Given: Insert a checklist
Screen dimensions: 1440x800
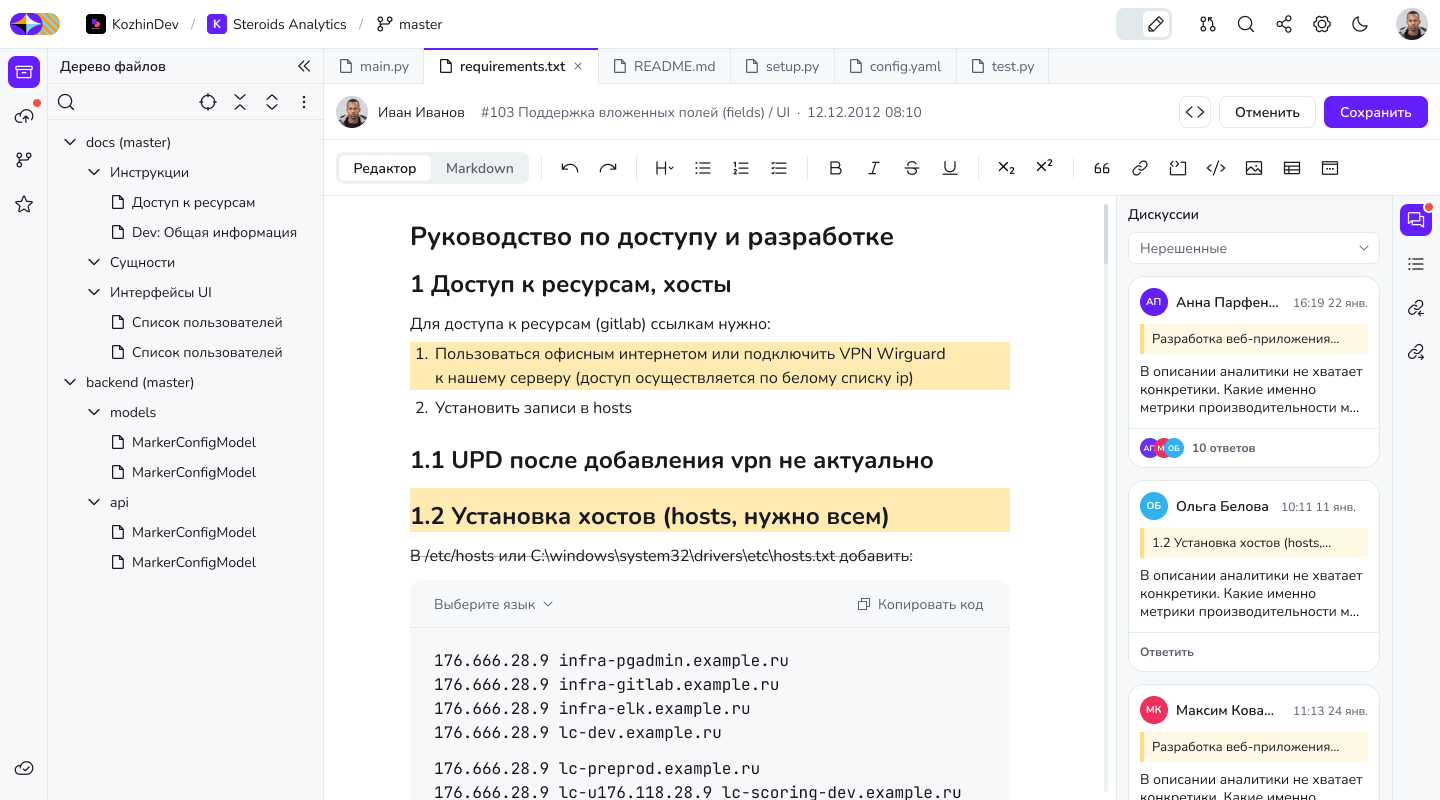Looking at the screenshot, I should 779,168.
